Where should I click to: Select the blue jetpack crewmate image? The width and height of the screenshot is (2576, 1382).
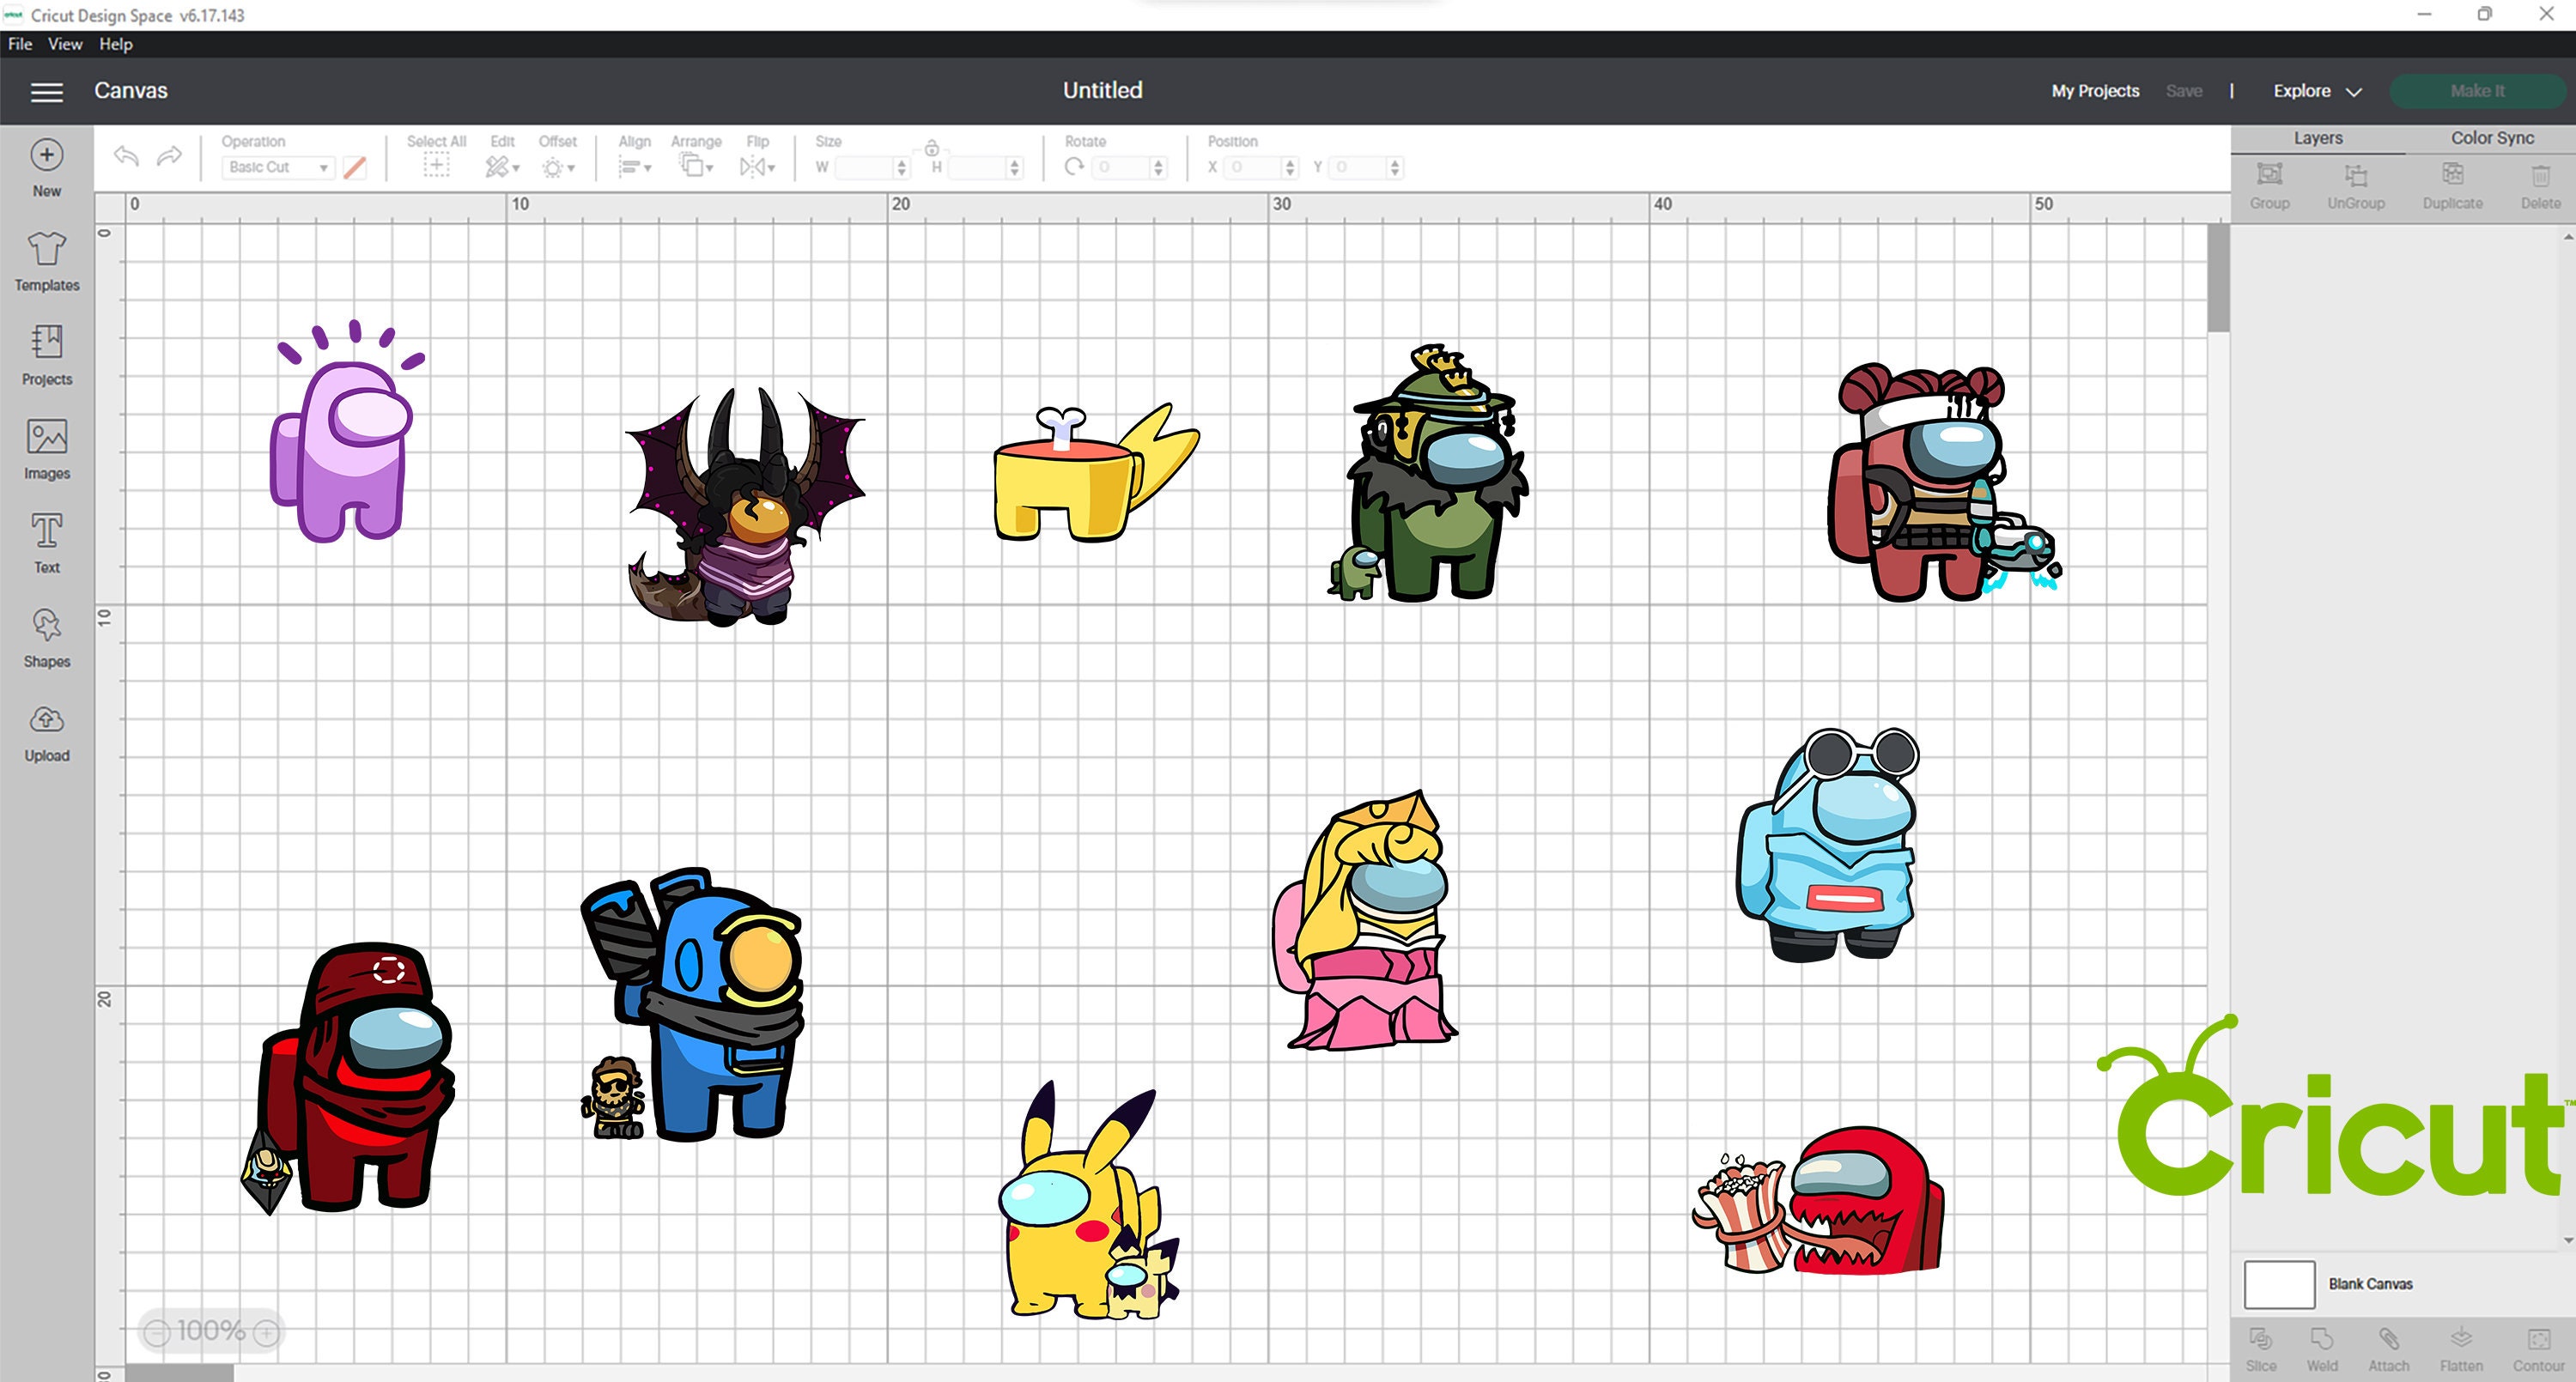tap(692, 1005)
